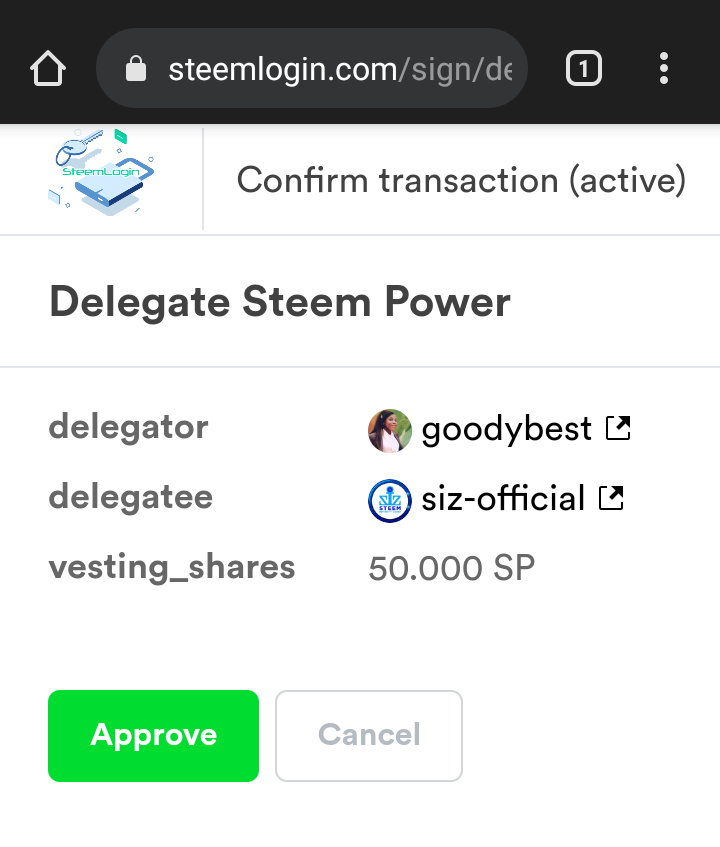Tap the browser home icon

pos(48,69)
